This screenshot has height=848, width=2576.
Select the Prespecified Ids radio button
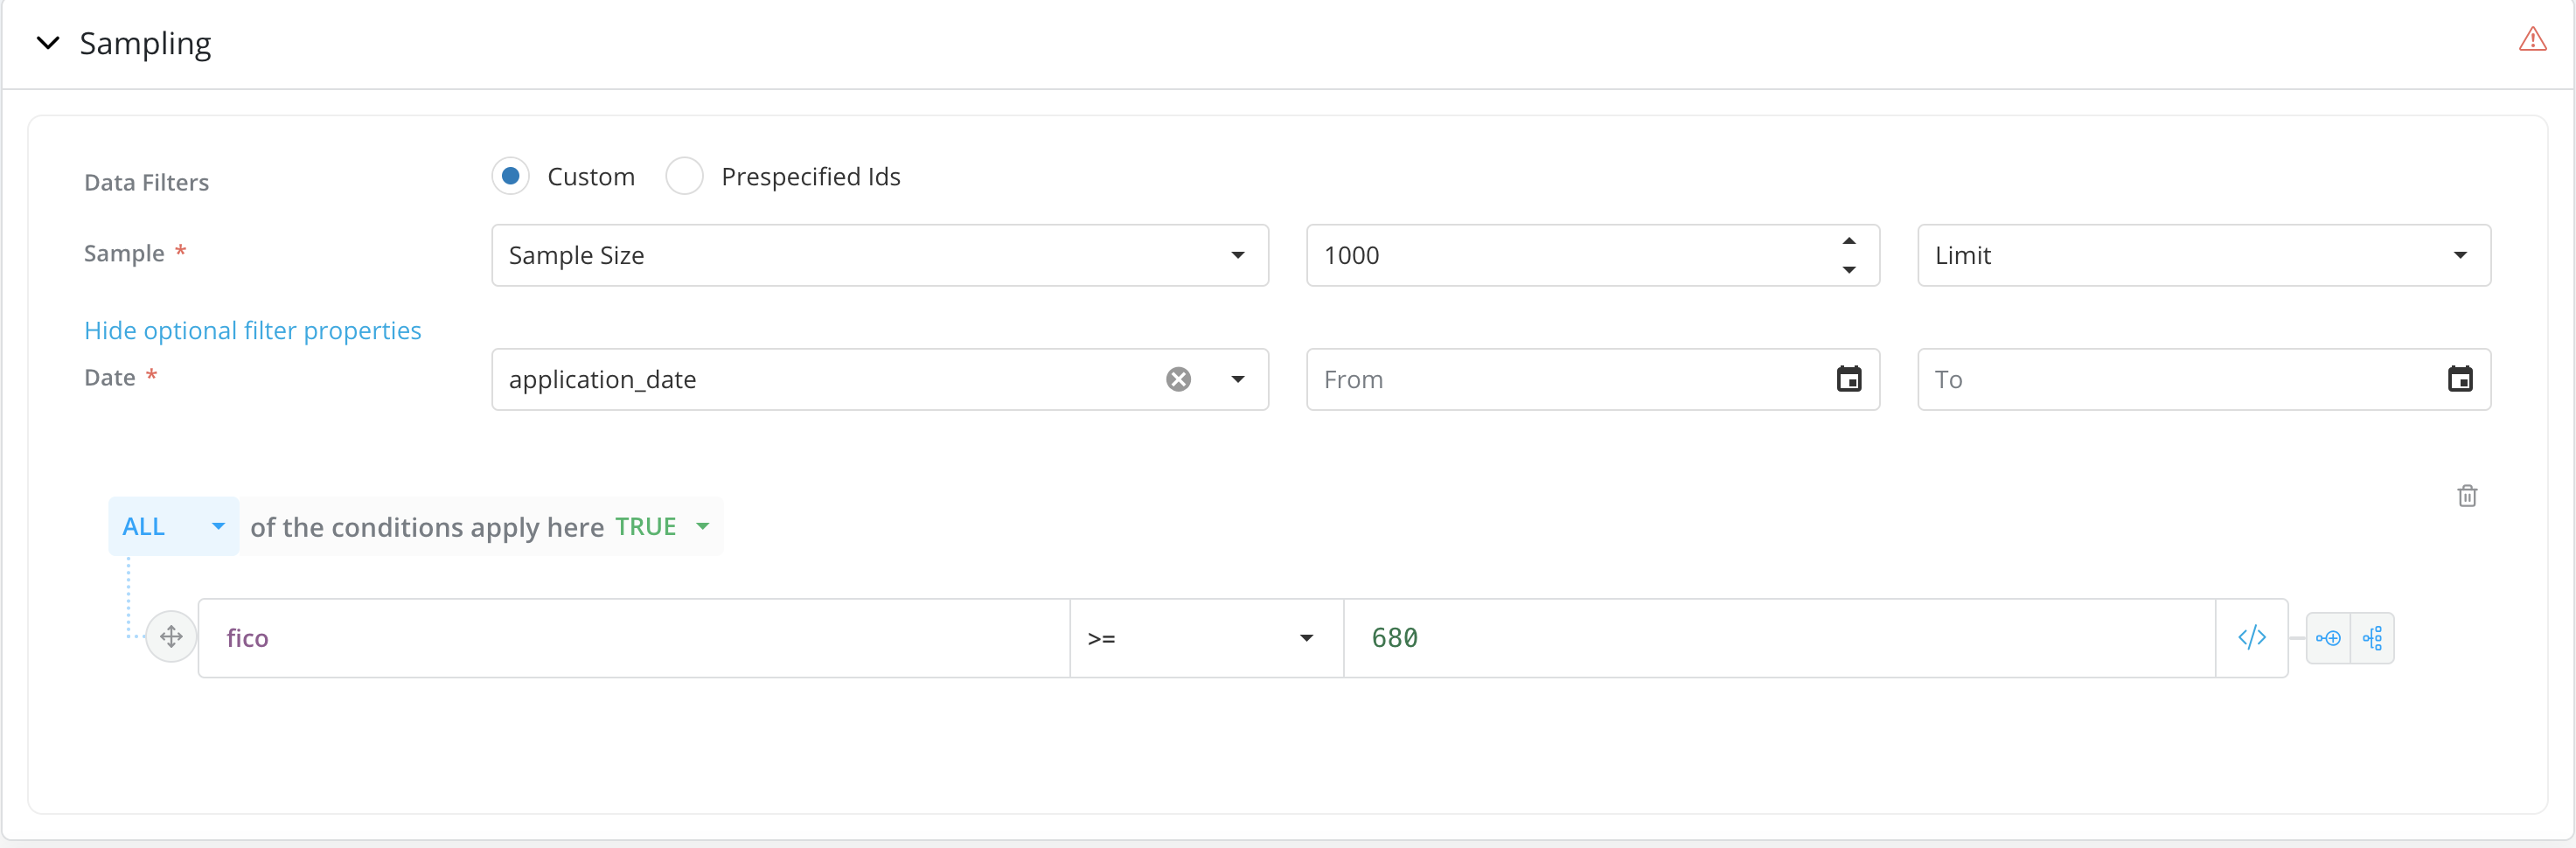[x=685, y=176]
